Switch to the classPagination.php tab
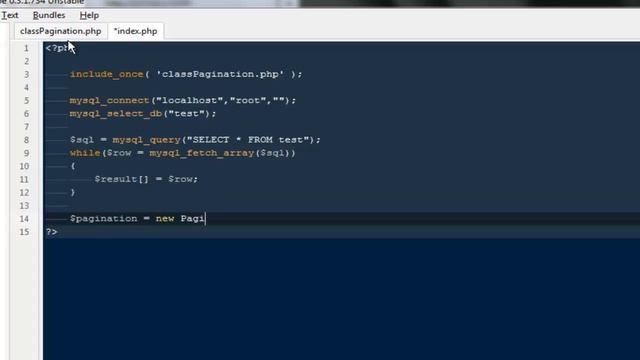 point(60,31)
